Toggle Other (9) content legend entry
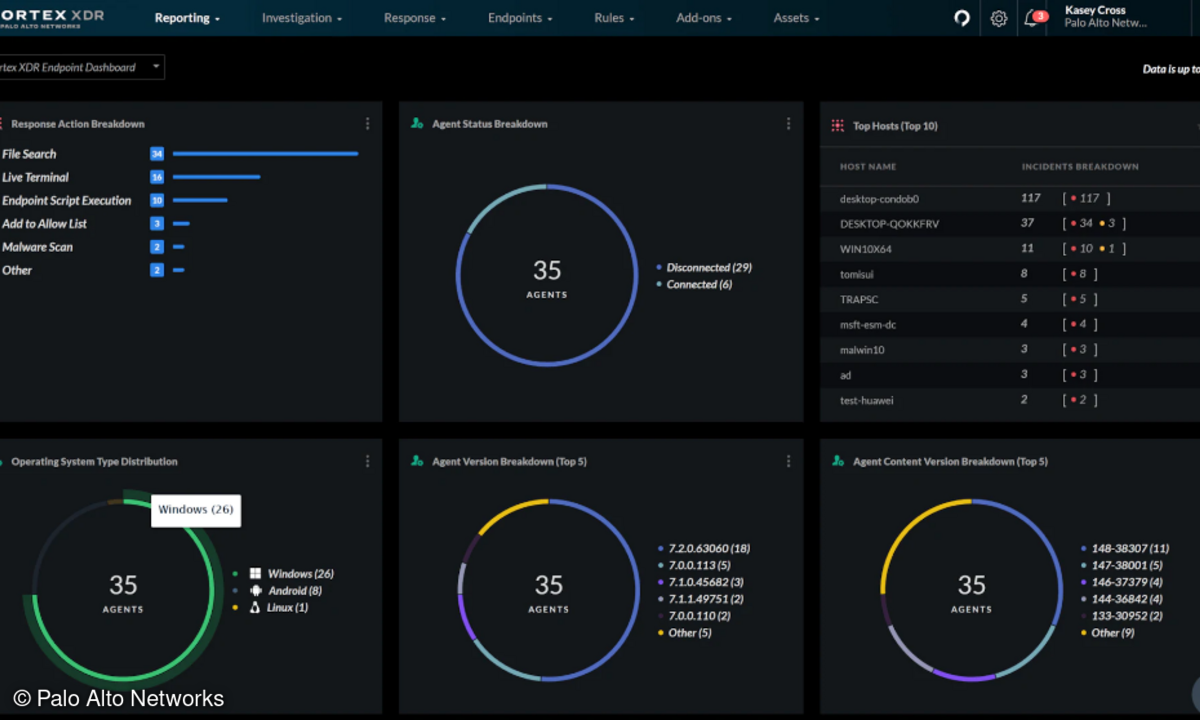Viewport: 1200px width, 720px height. pos(1108,633)
